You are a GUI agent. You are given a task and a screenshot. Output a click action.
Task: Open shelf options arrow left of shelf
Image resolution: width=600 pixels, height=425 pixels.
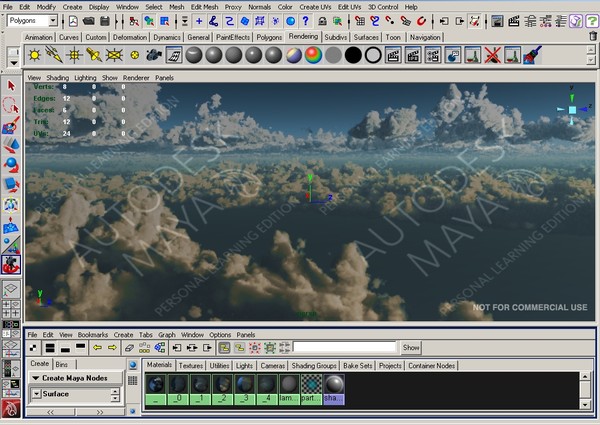[14, 62]
